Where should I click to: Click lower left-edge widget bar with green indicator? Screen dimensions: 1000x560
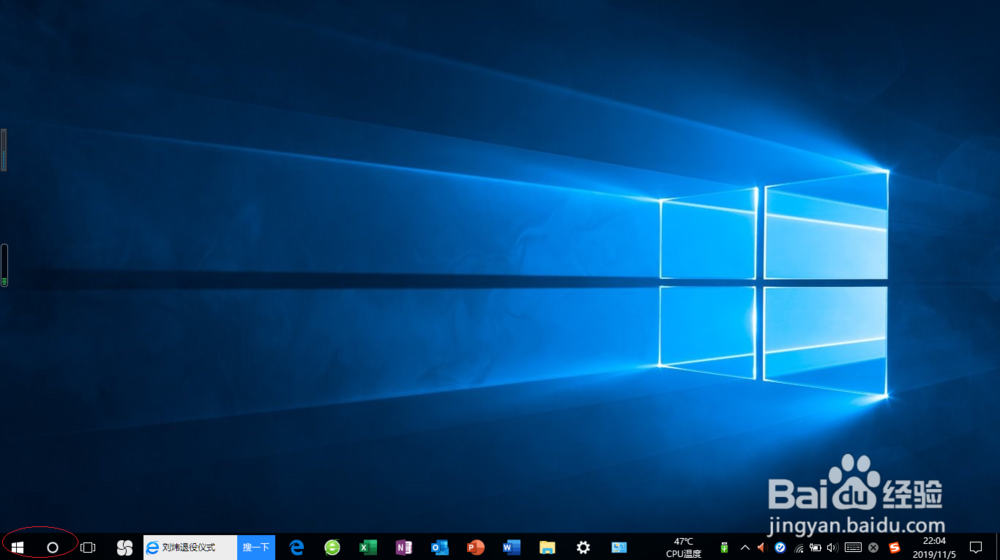4,265
